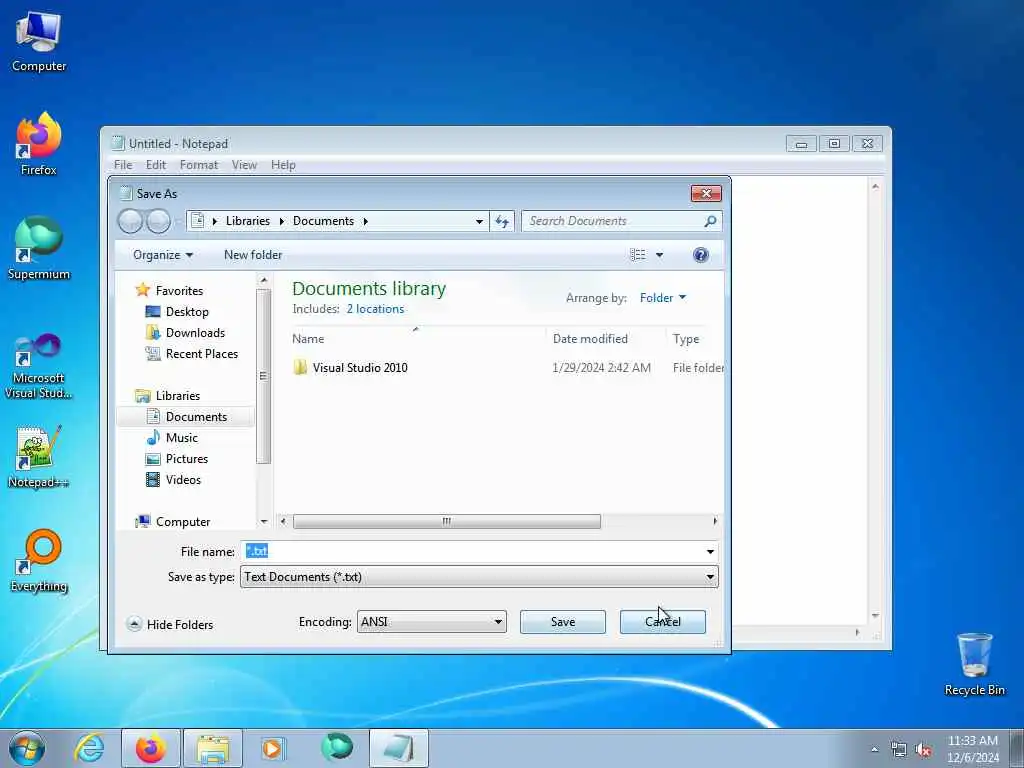Screen dimensions: 1024x768
Task: Open the Arrange by Folder dropdown
Action: click(x=663, y=298)
